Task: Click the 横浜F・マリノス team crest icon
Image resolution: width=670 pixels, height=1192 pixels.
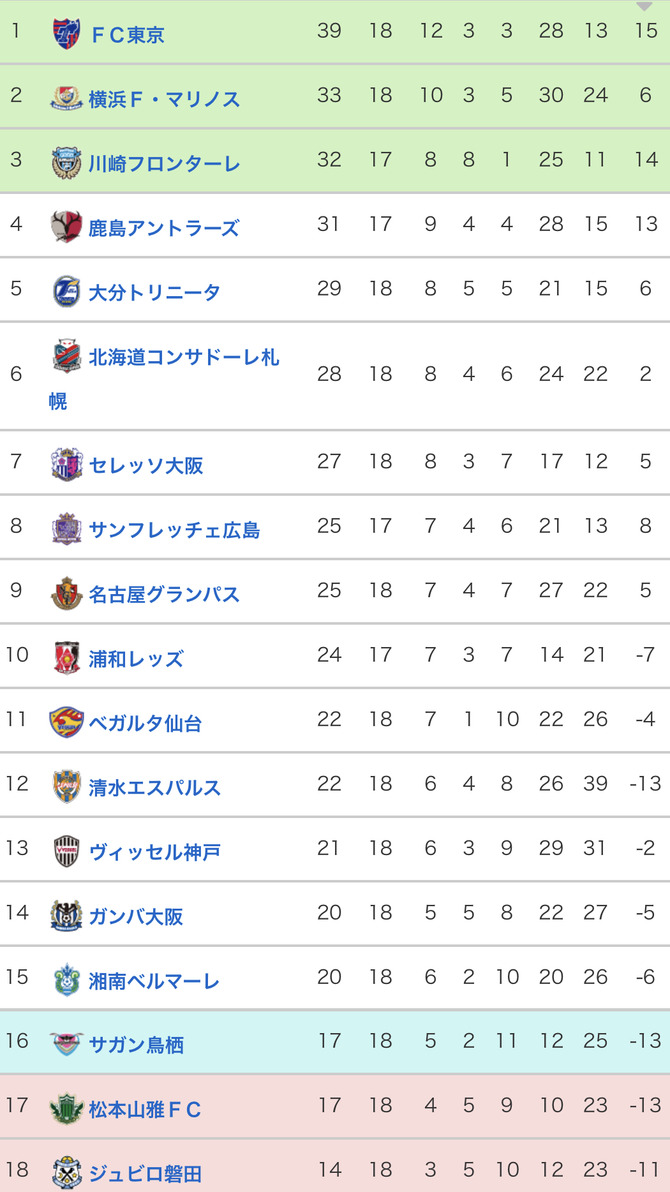Action: click(66, 98)
